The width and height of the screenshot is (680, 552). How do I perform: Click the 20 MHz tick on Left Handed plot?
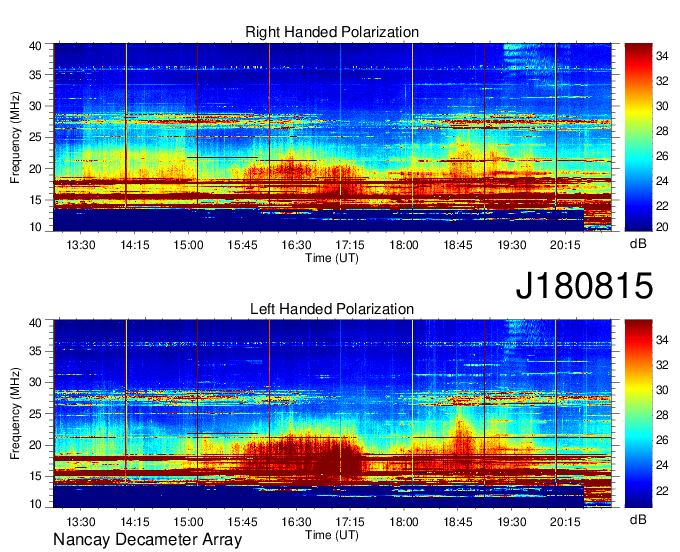(36, 445)
